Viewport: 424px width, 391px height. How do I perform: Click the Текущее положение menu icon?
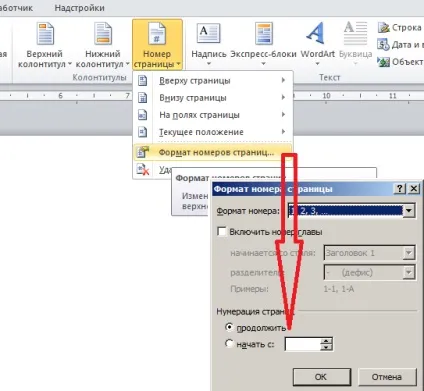[143, 132]
